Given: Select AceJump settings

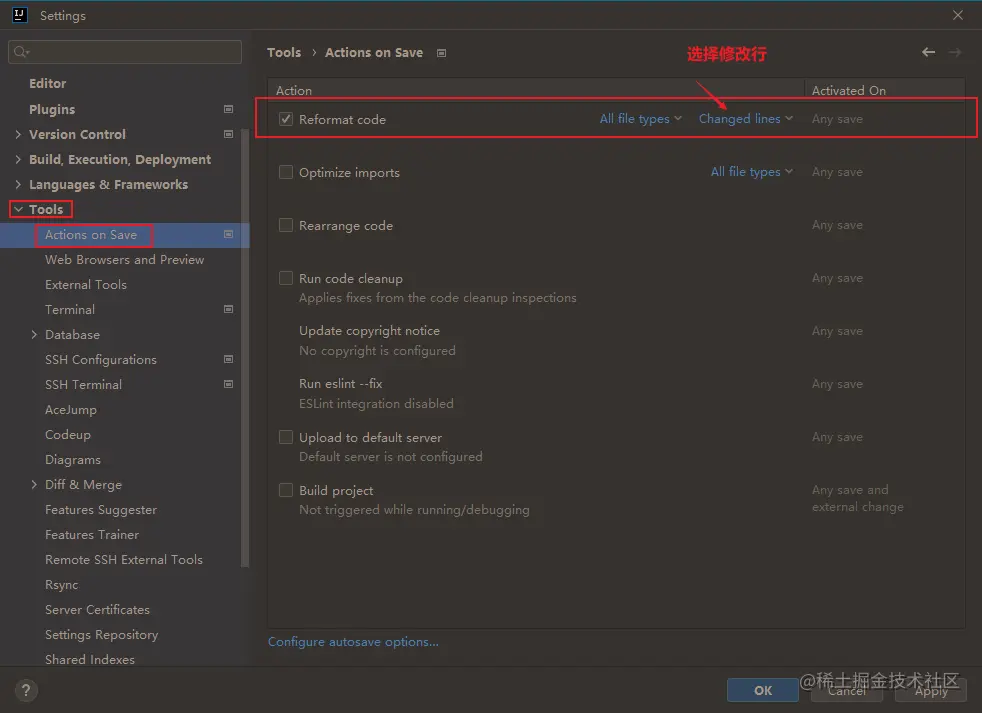Looking at the screenshot, I should click(71, 410).
